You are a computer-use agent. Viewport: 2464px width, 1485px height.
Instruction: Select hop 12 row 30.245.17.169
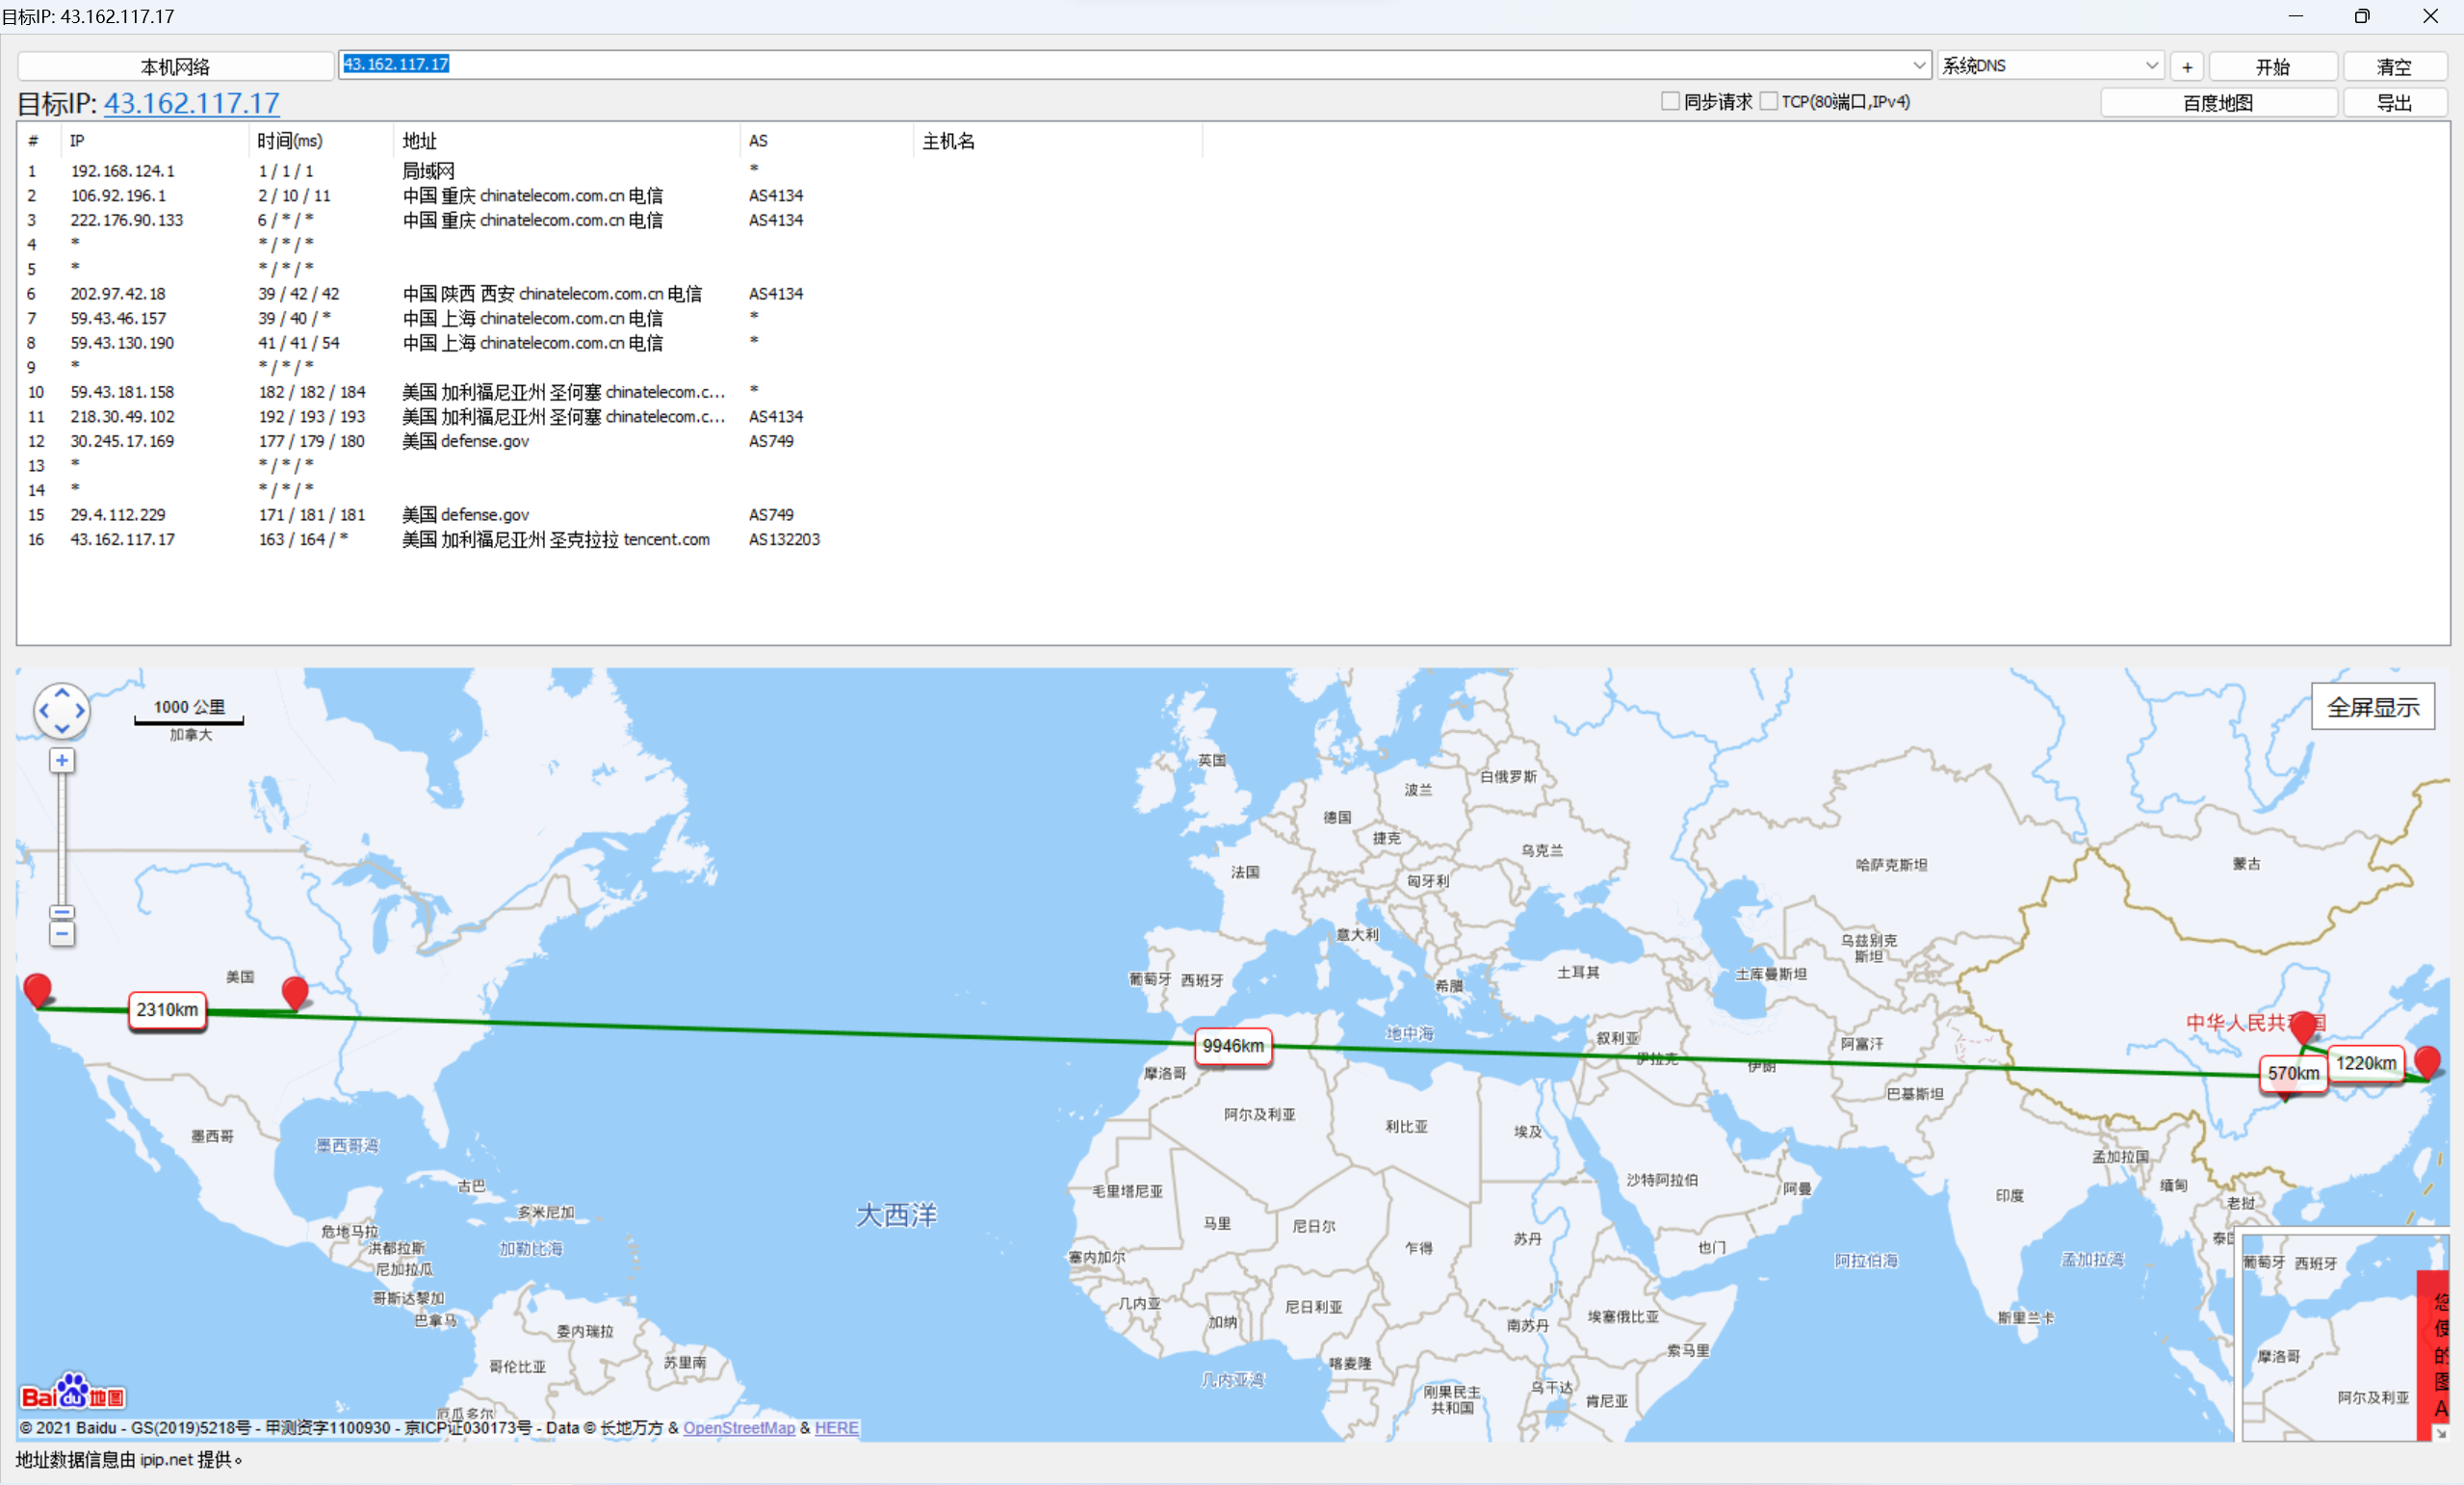point(122,441)
